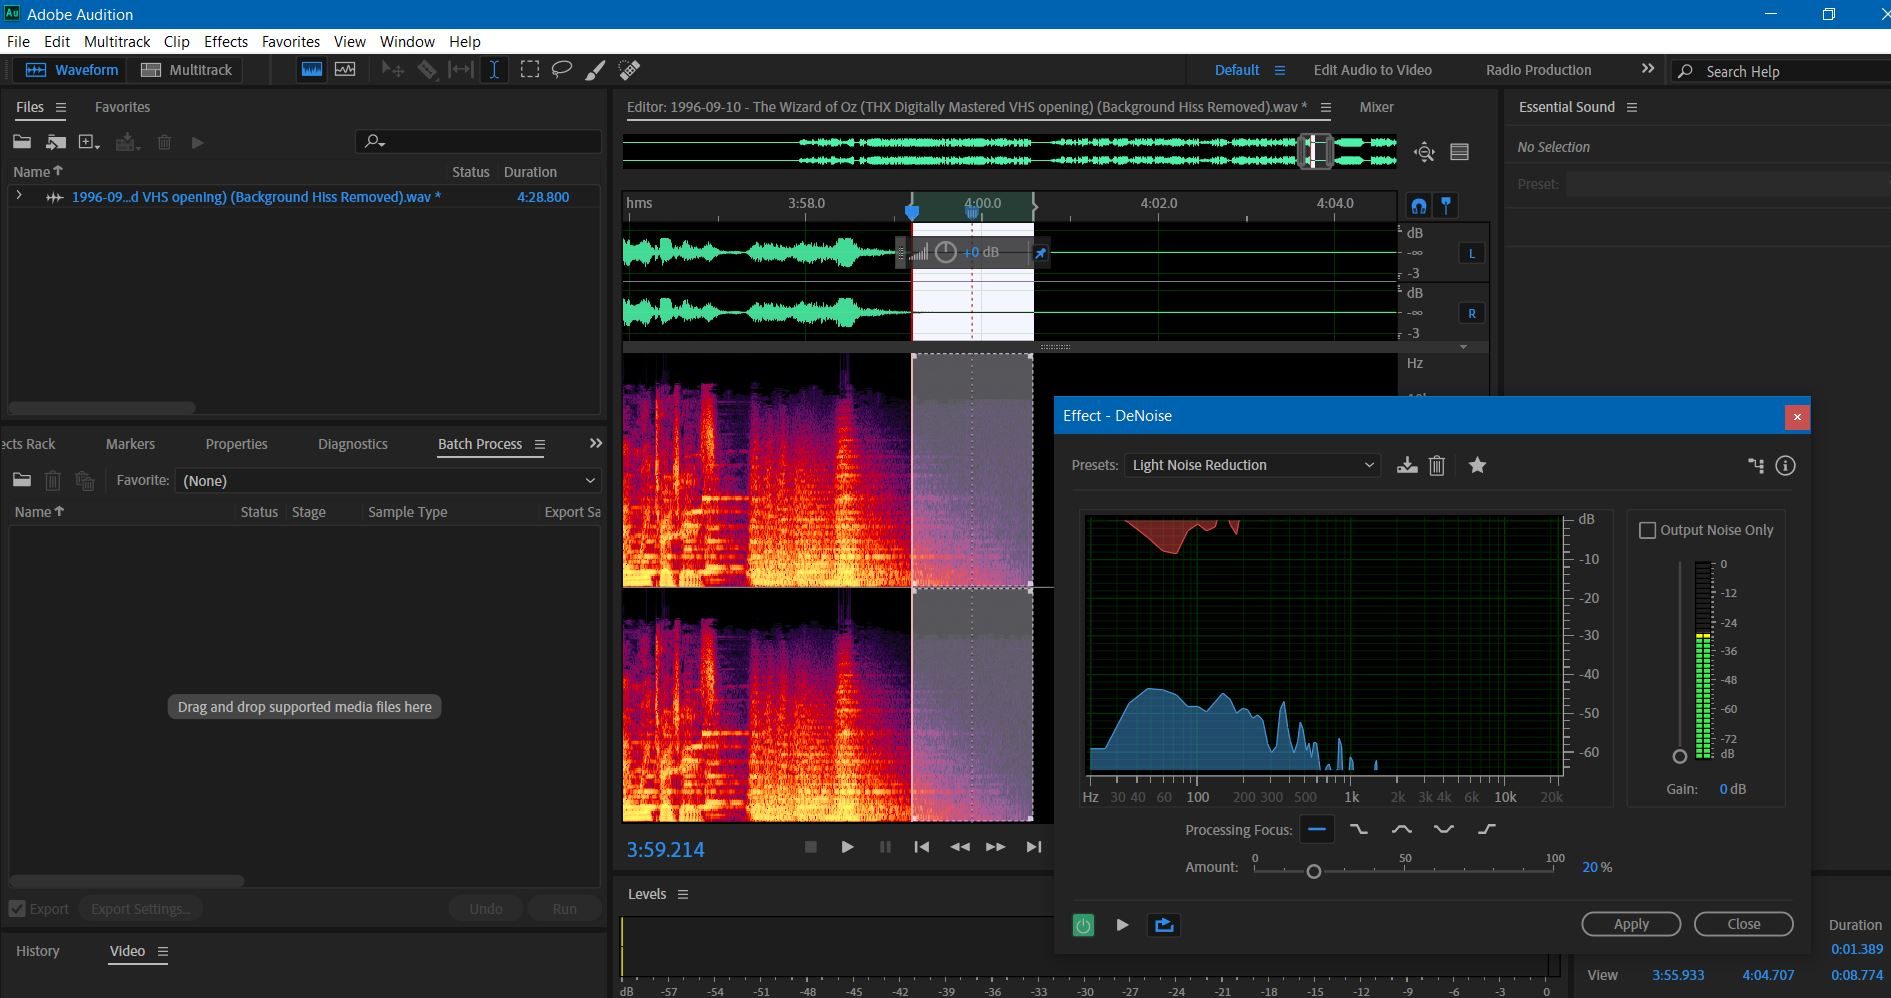Adjust the DeNoise Amount slider

tap(1314, 871)
